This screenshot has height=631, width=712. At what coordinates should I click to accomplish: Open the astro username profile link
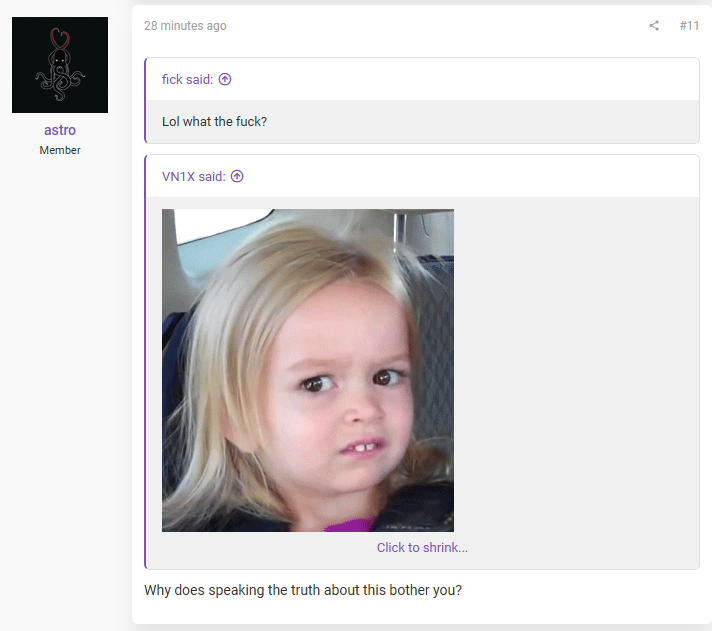[x=60, y=130]
